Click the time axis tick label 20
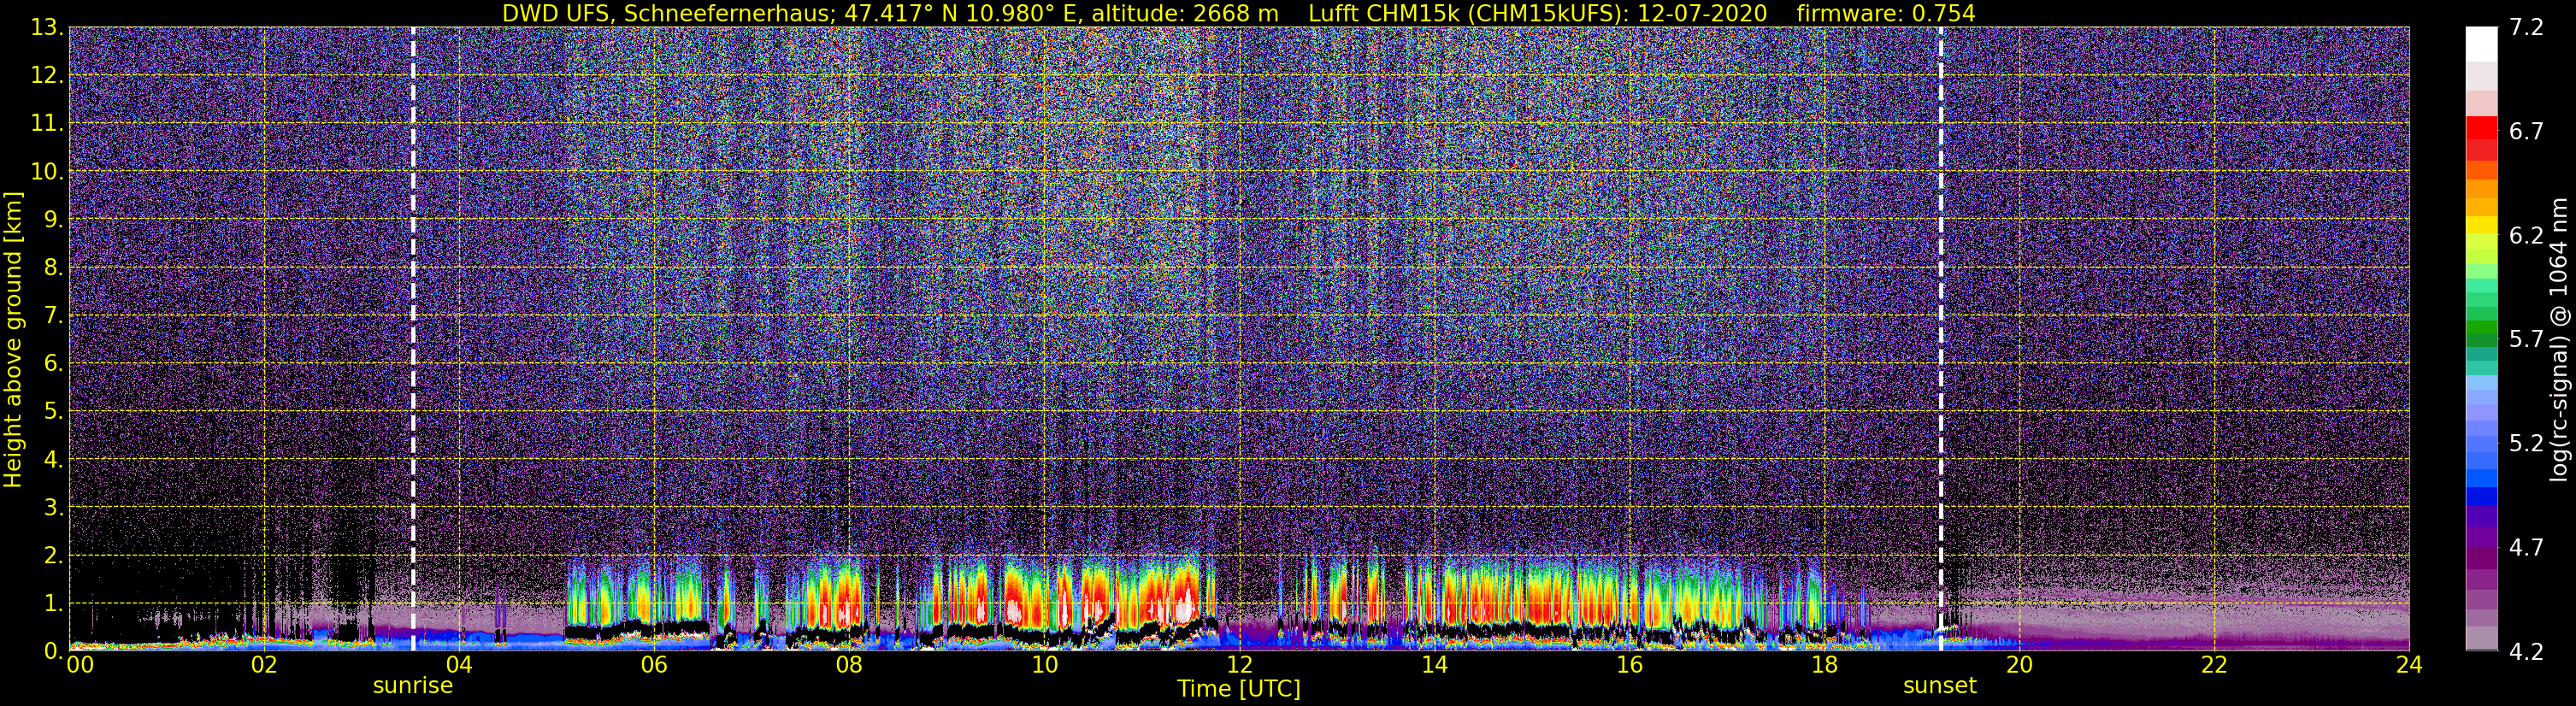This screenshot has width=2576, height=706. pos(2019,665)
